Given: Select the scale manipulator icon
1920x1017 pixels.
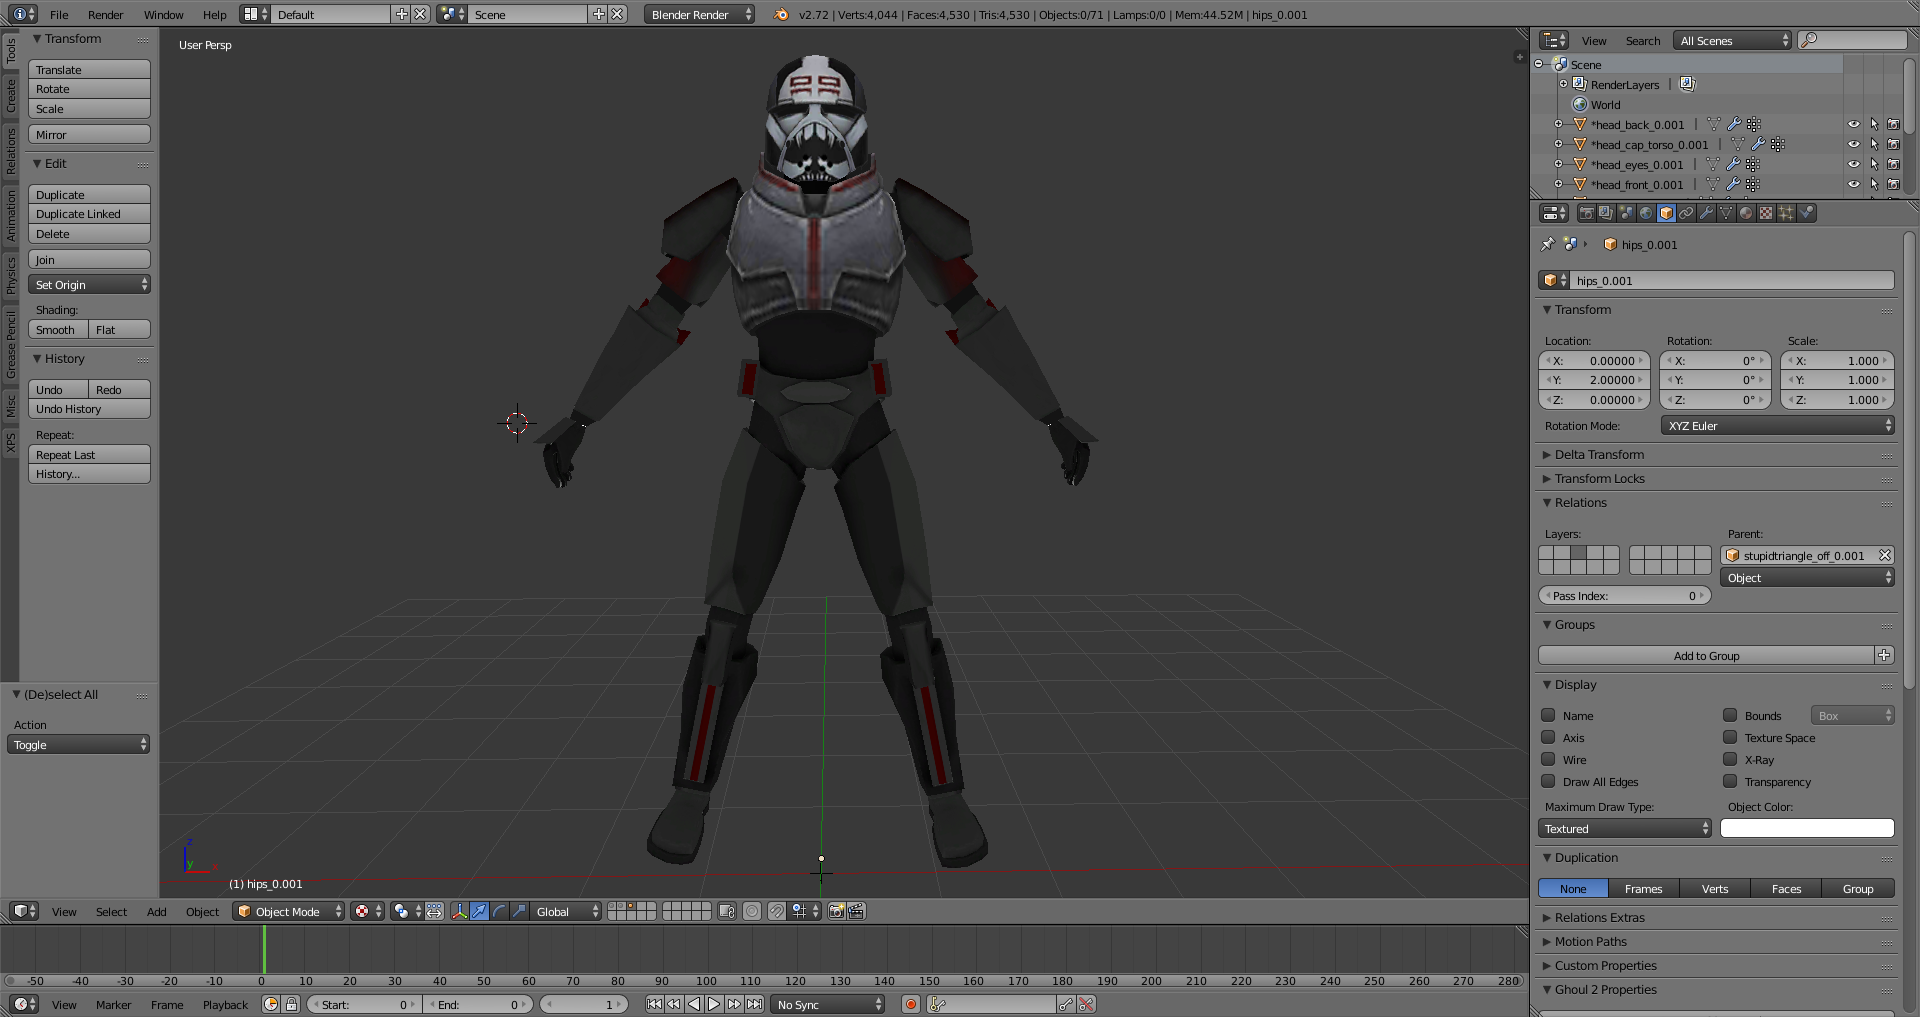Looking at the screenshot, I should [x=520, y=911].
